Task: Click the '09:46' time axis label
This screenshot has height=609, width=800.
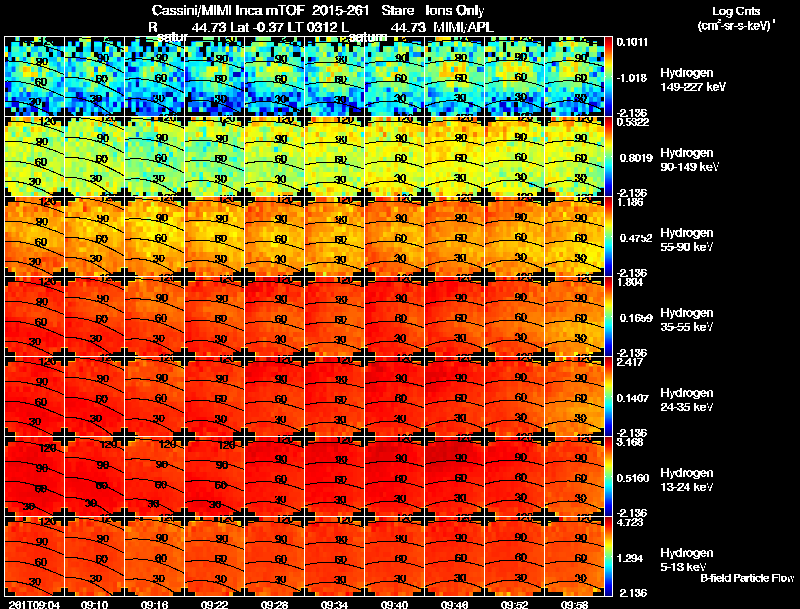Action: 455,604
